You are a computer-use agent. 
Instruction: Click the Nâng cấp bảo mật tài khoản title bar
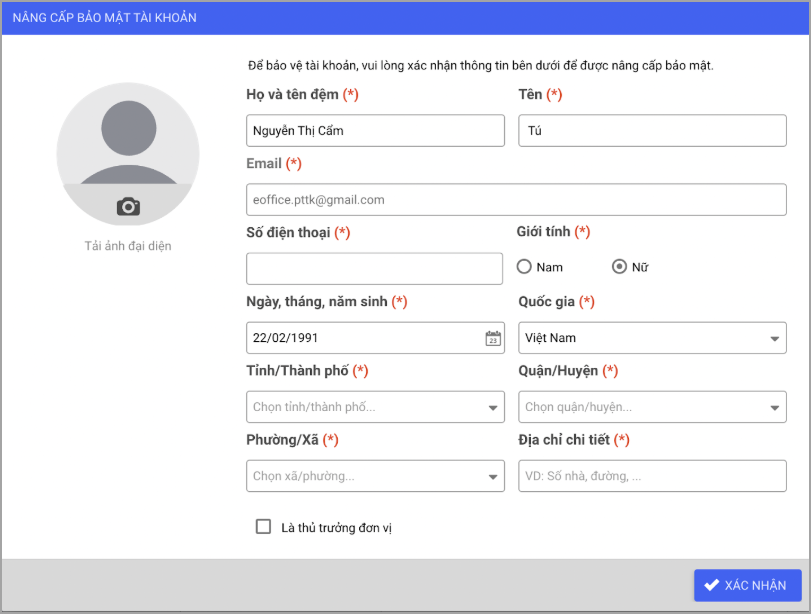click(405, 17)
